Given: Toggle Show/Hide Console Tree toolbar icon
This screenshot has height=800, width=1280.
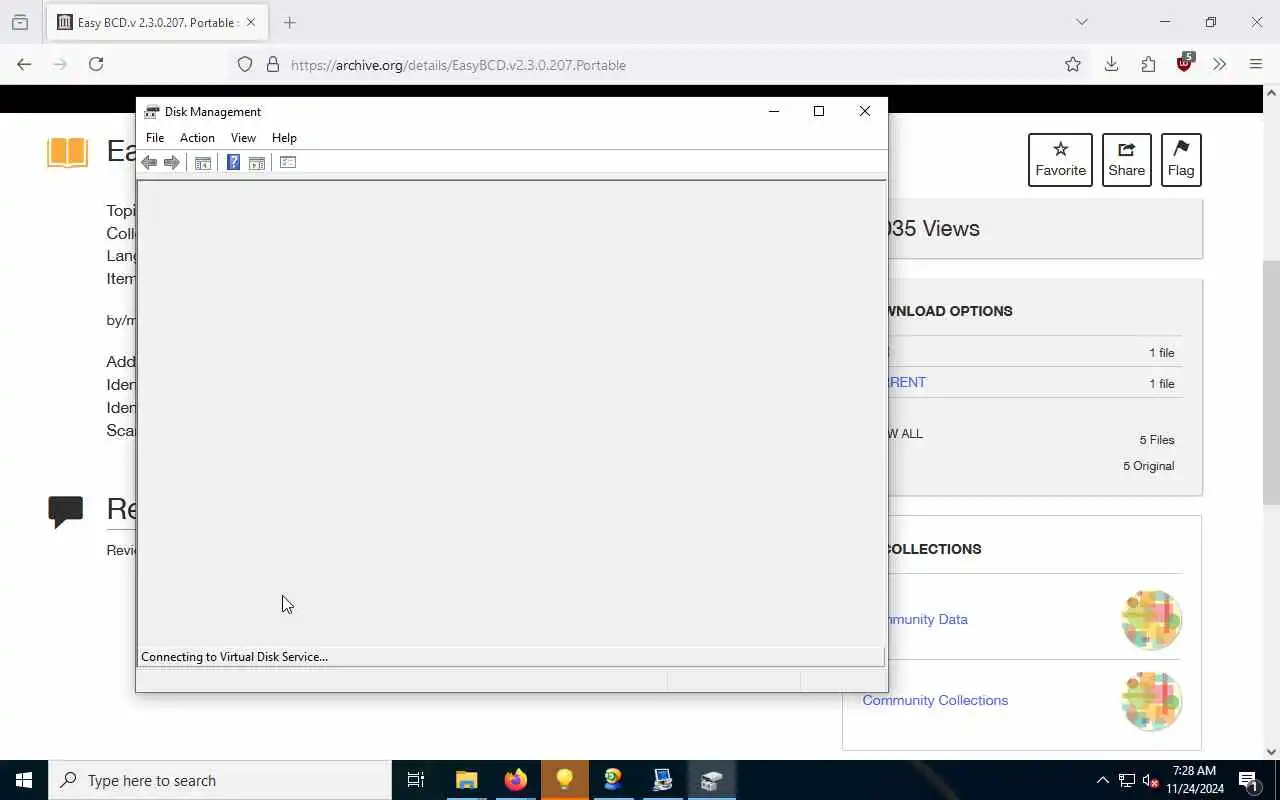Looking at the screenshot, I should [x=203, y=163].
